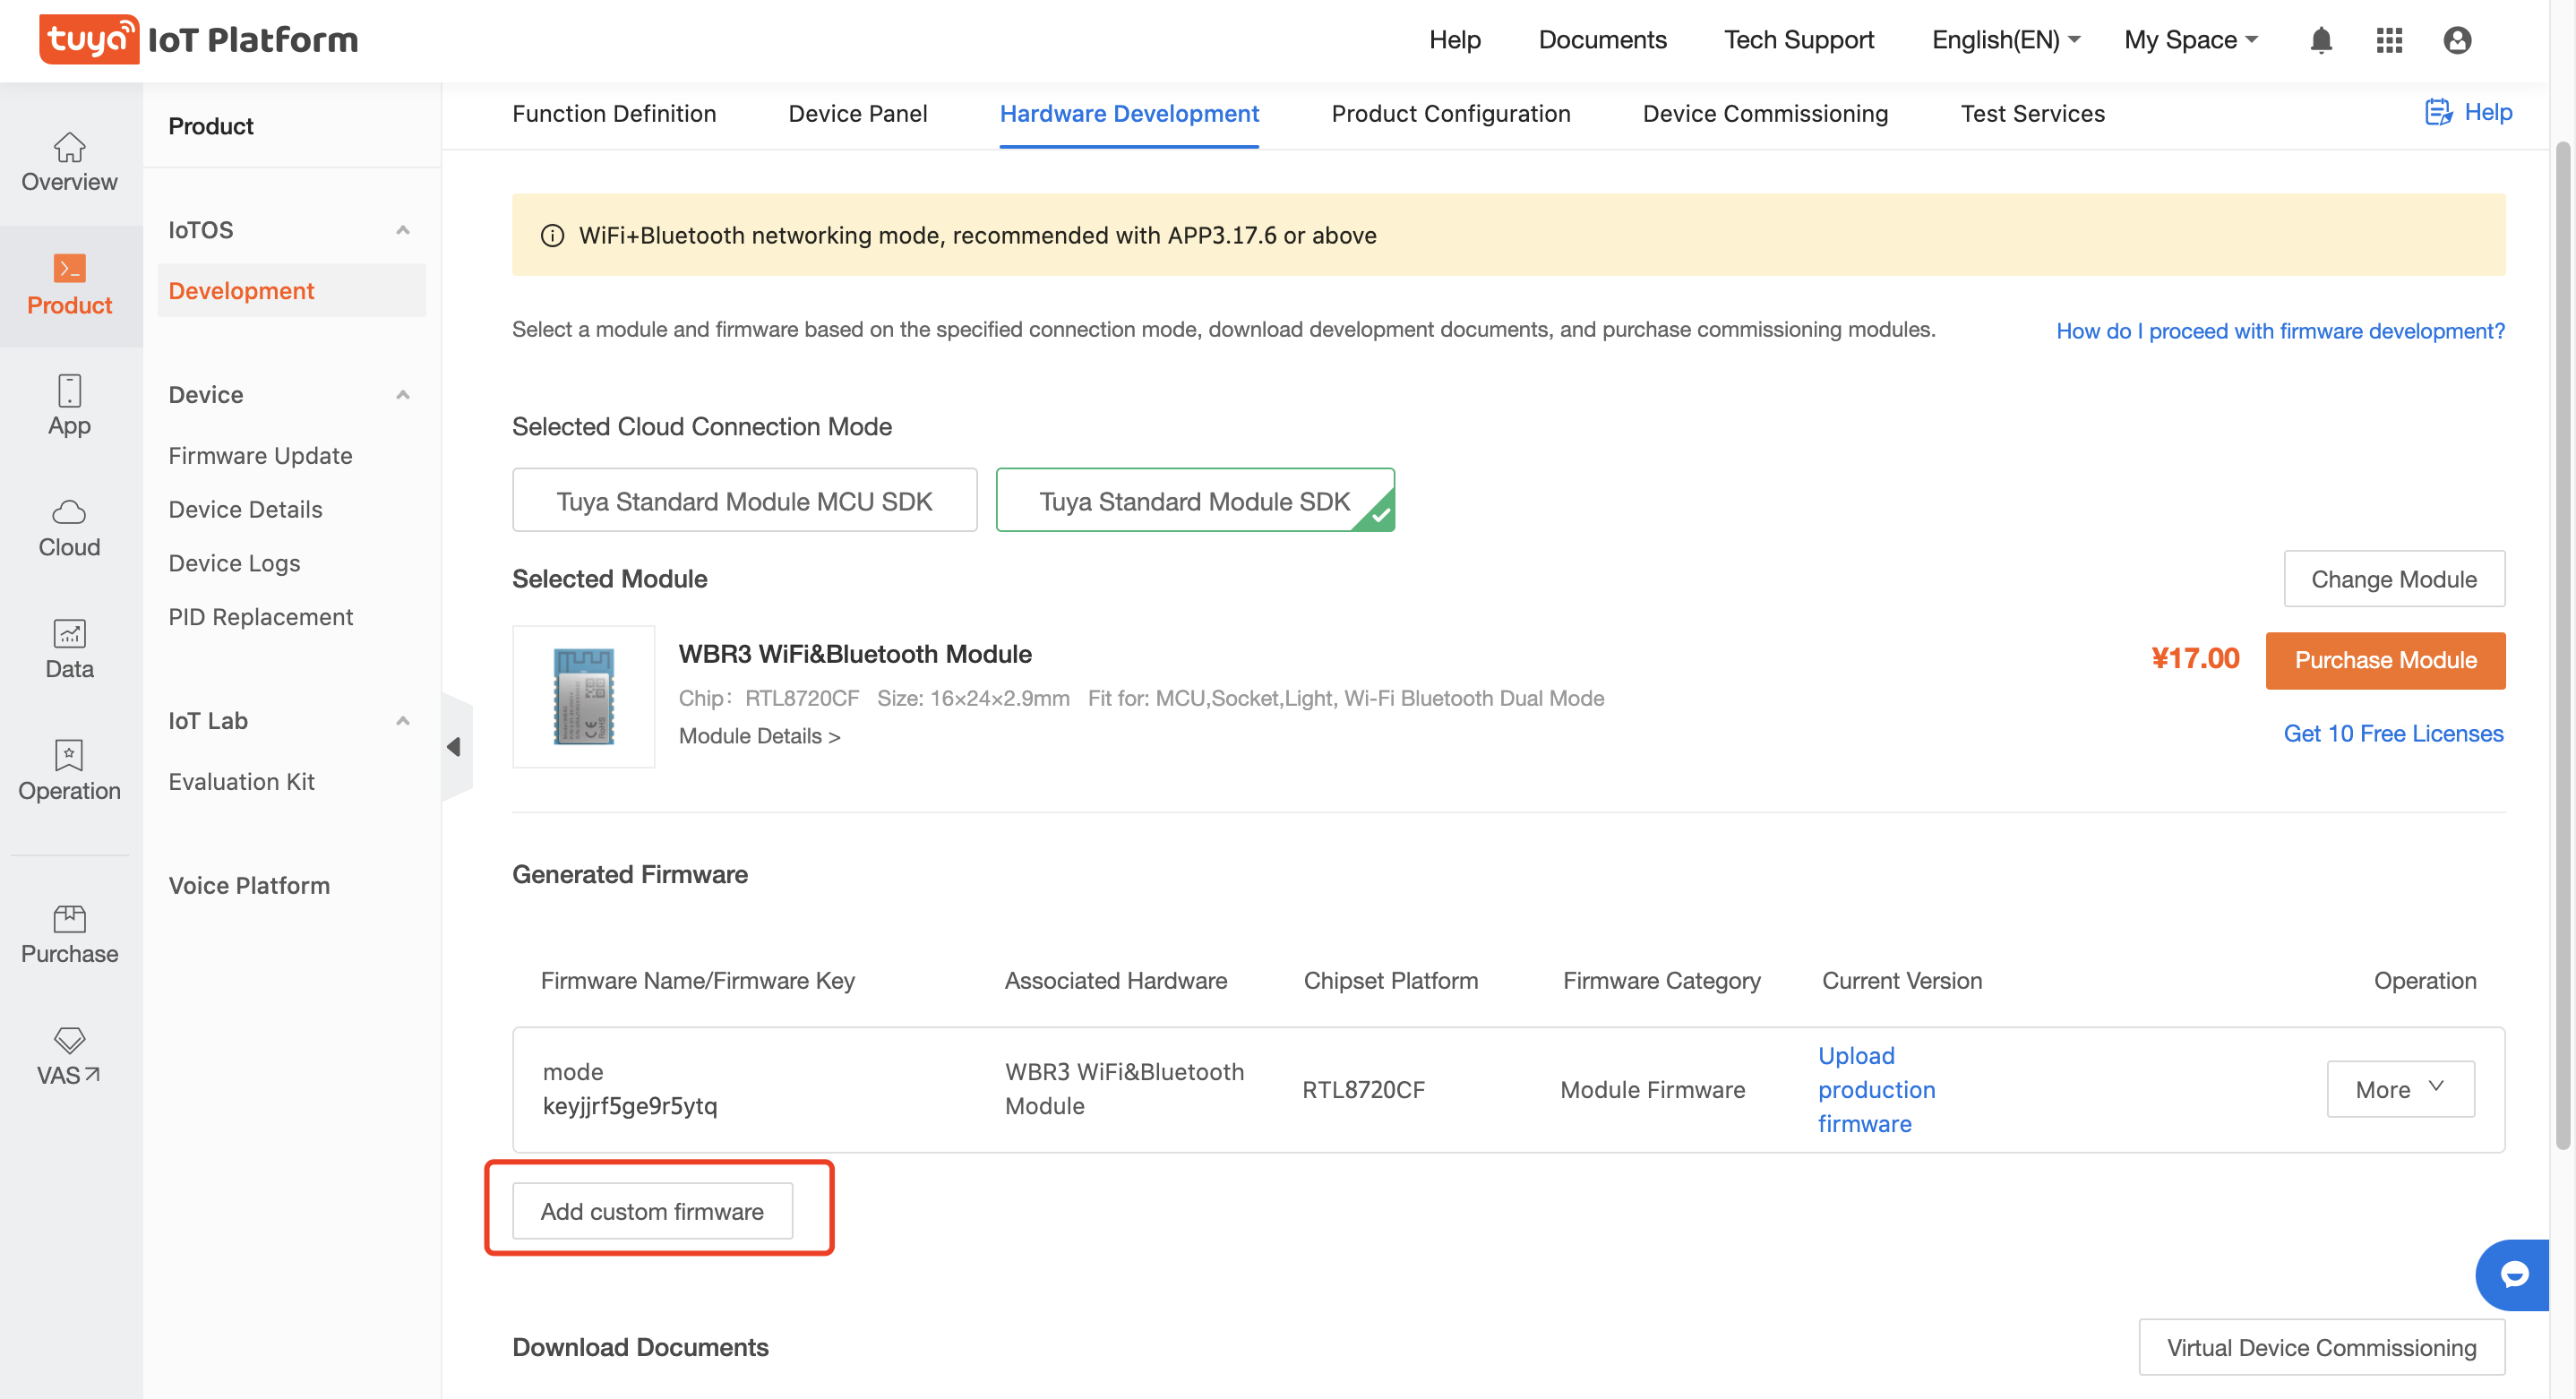
Task: Switch to Hardware Development tab
Action: (x=1129, y=114)
